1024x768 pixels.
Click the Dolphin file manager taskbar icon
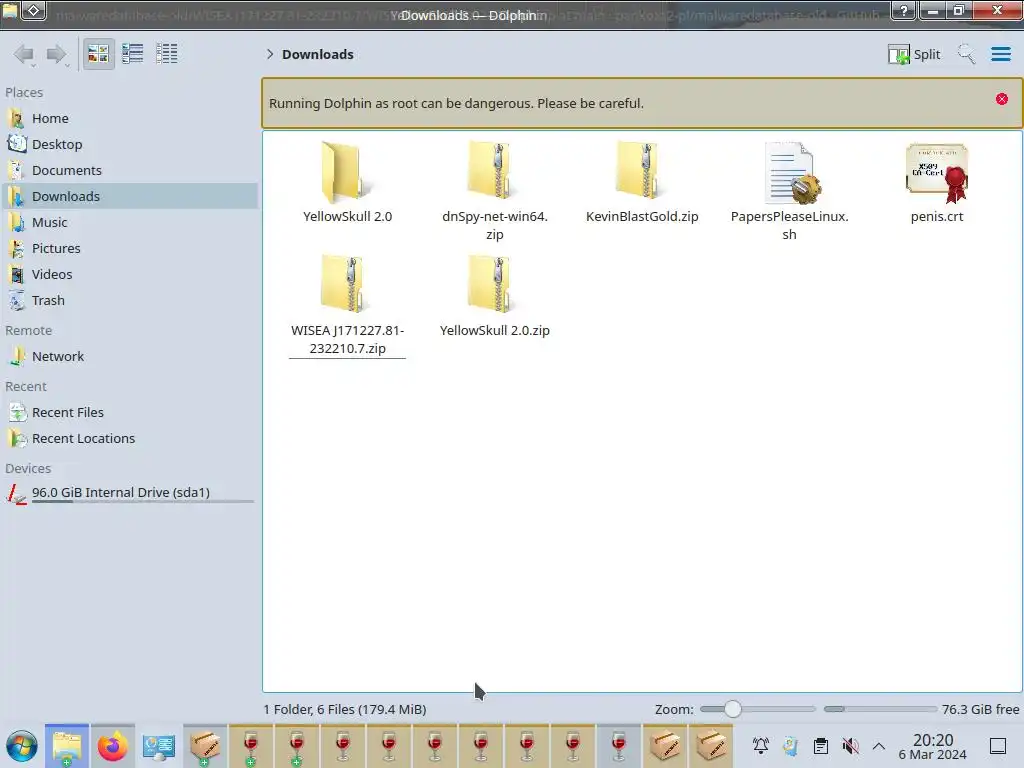(x=67, y=746)
